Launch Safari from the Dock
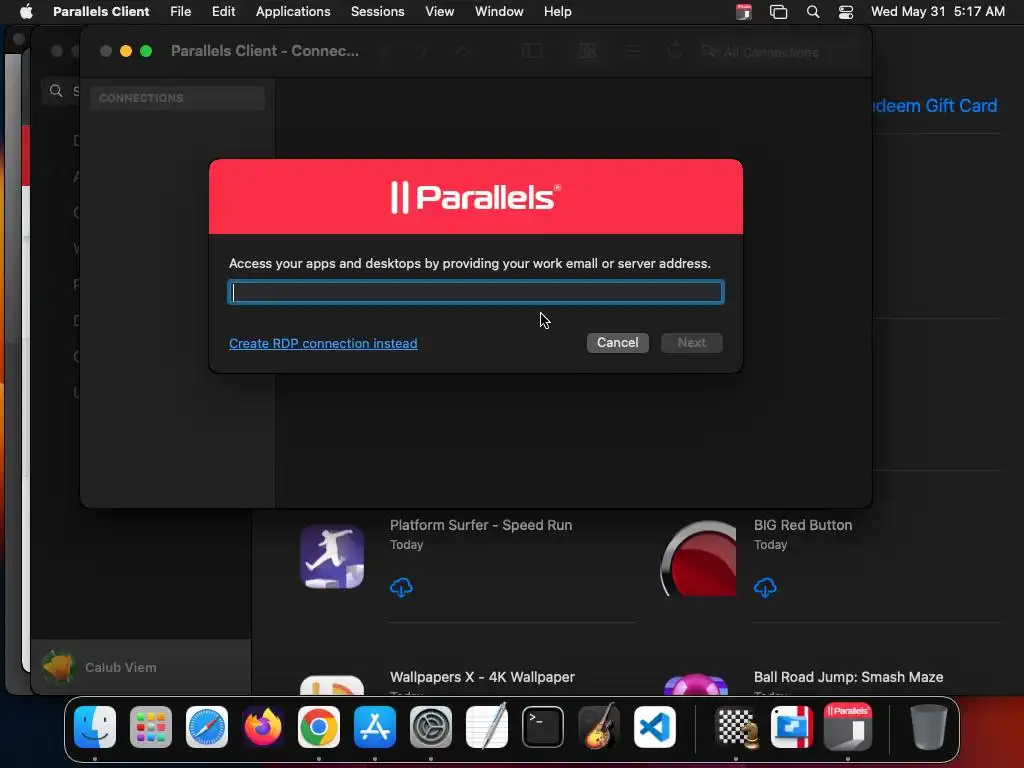 207,727
